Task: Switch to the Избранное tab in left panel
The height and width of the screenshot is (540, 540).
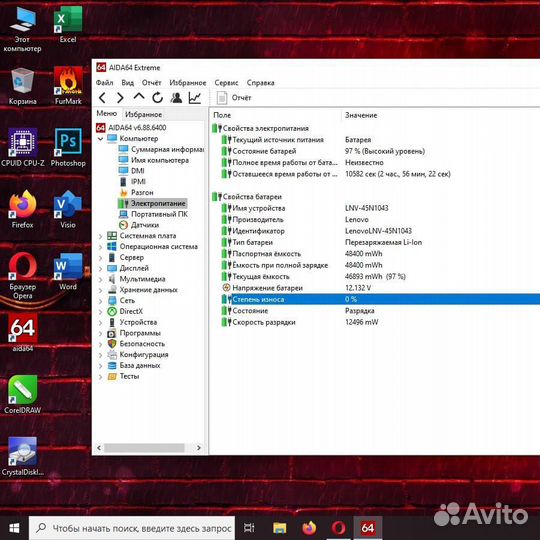Action: (143, 114)
